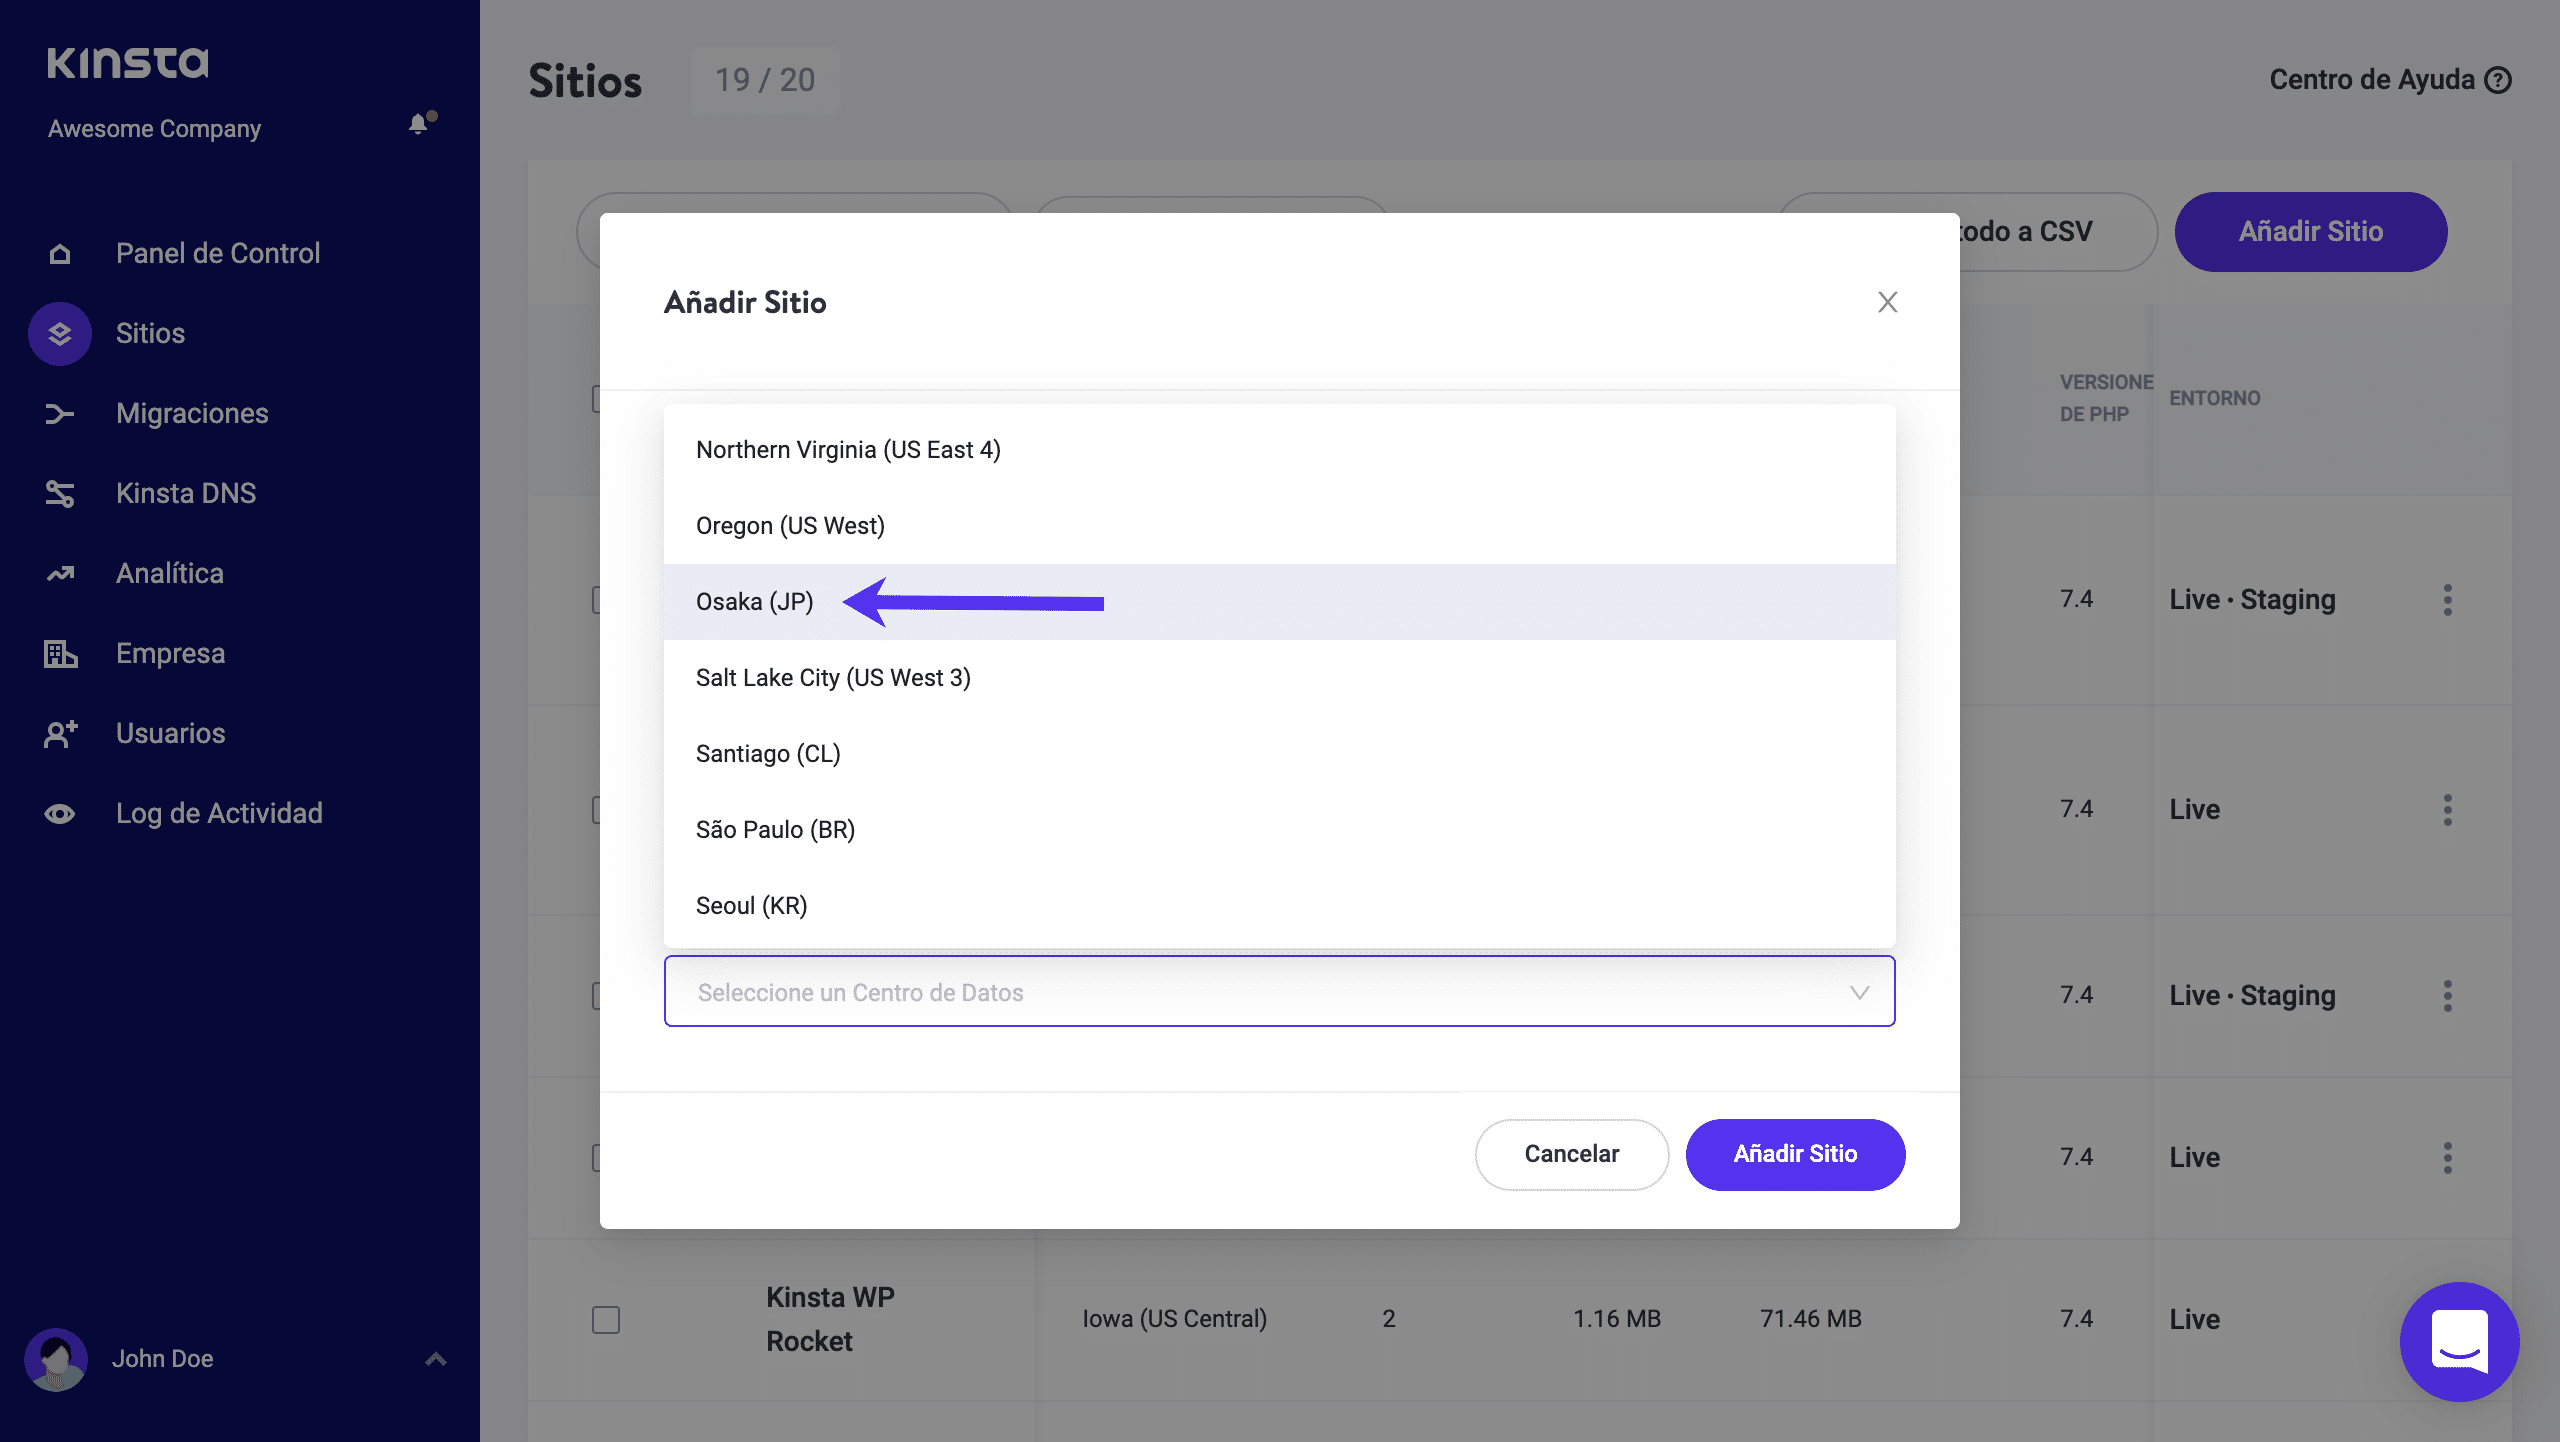The height and width of the screenshot is (1442, 2560).
Task: Check the Kinsta WP Rocket row checkbox
Action: (x=606, y=1319)
